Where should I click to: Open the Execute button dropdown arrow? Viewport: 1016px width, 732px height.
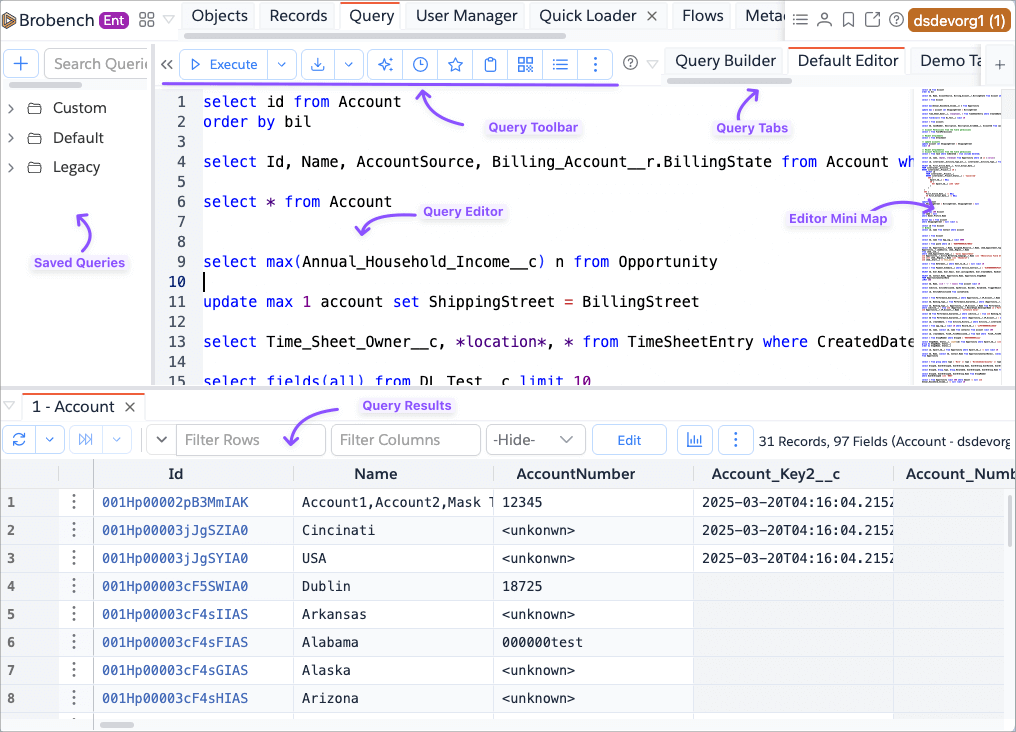[x=282, y=64]
